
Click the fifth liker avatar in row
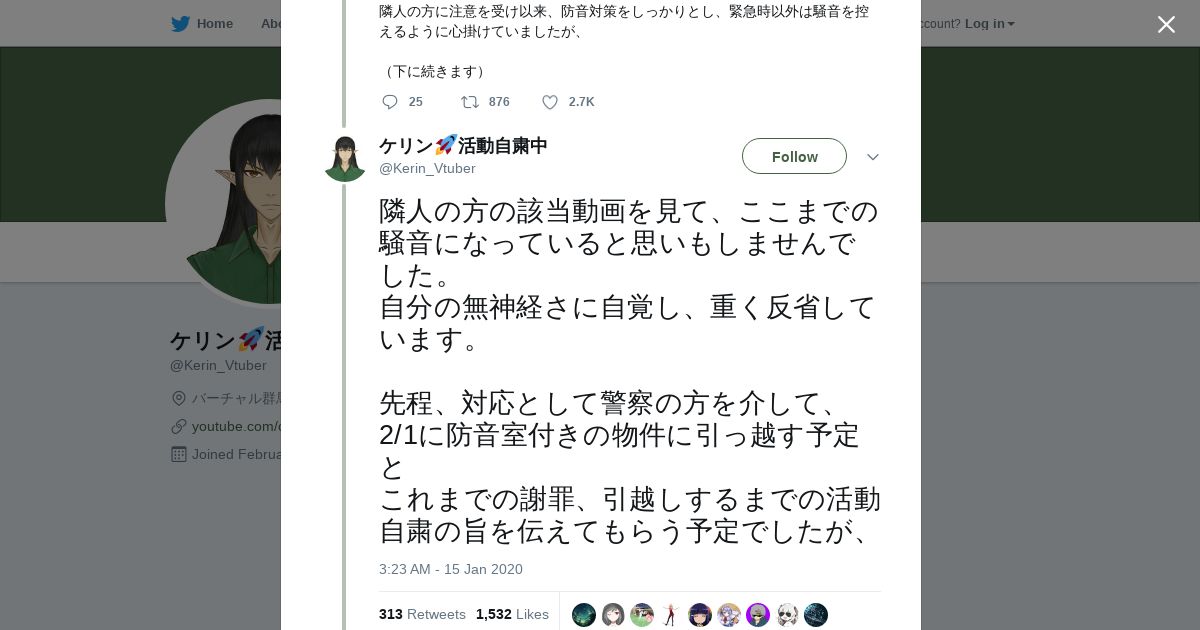click(700, 615)
